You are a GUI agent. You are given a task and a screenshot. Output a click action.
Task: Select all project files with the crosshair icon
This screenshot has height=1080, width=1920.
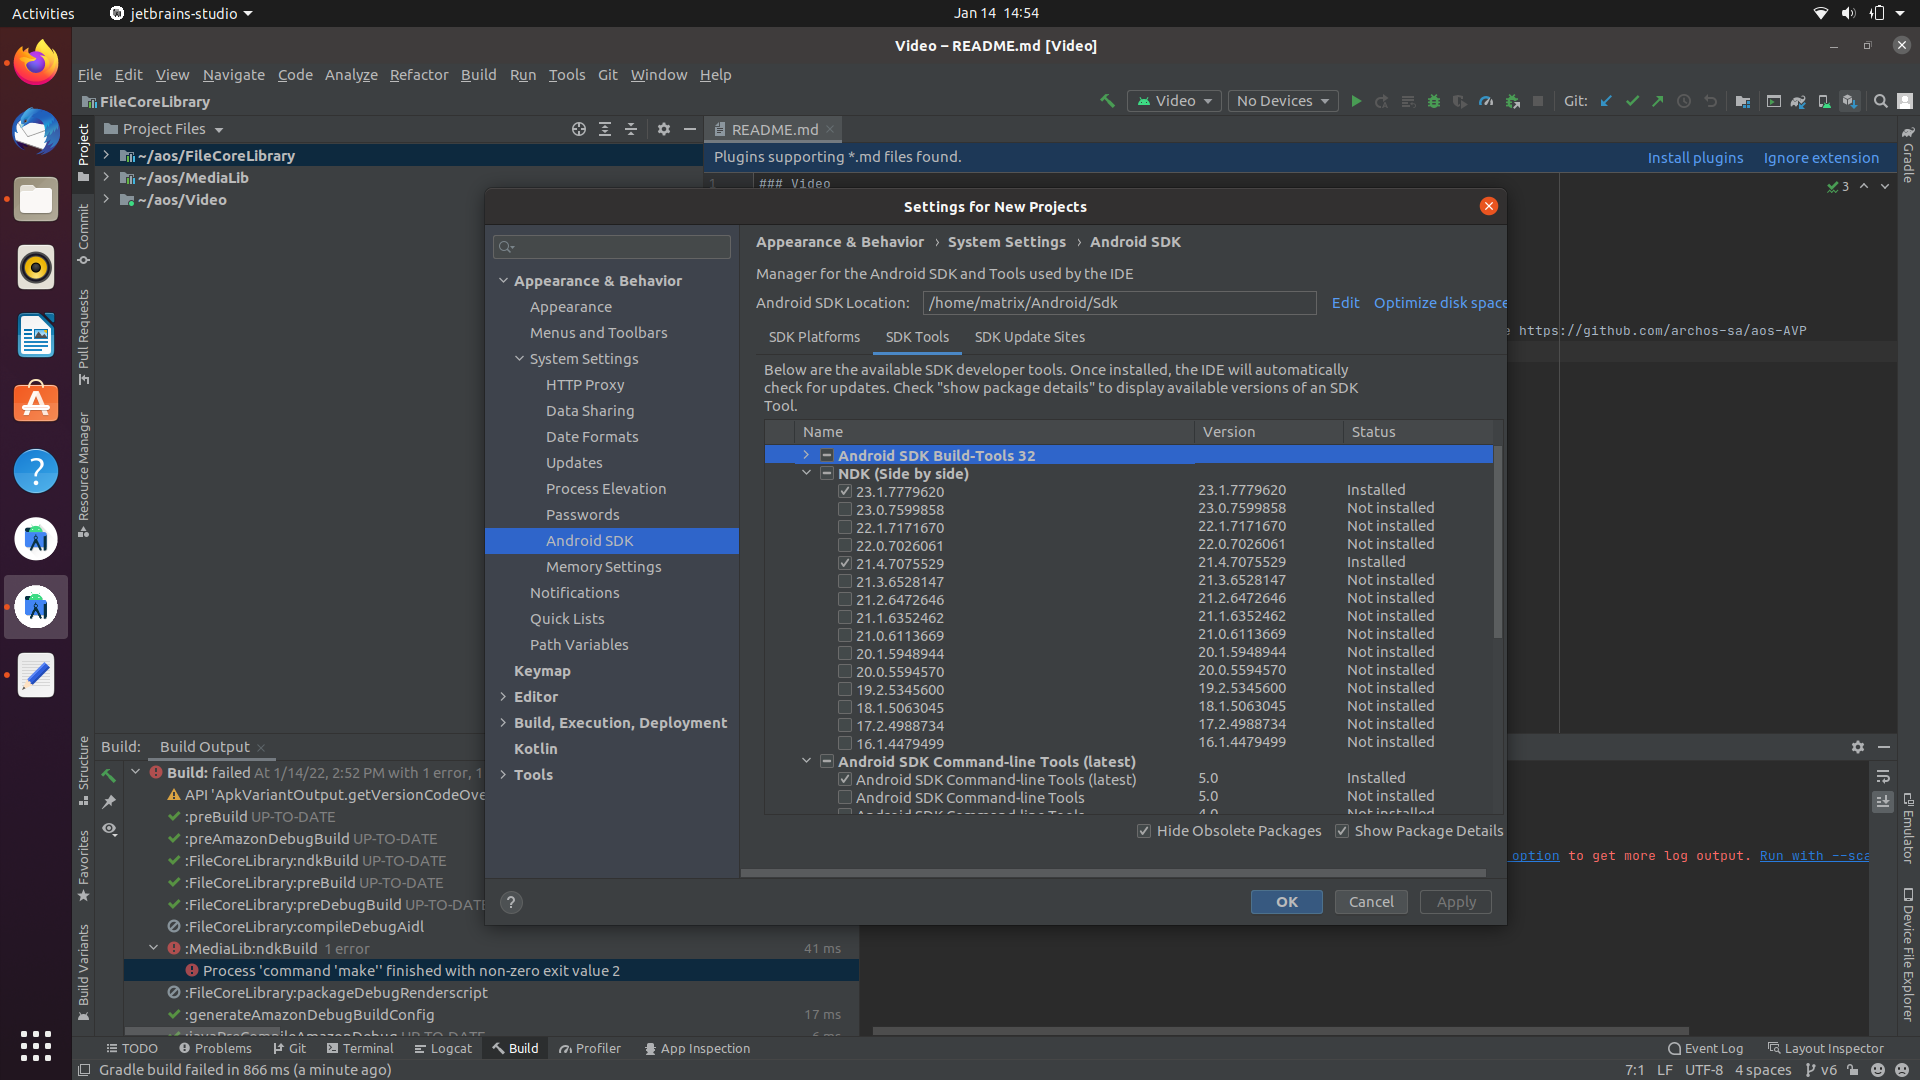coord(578,129)
